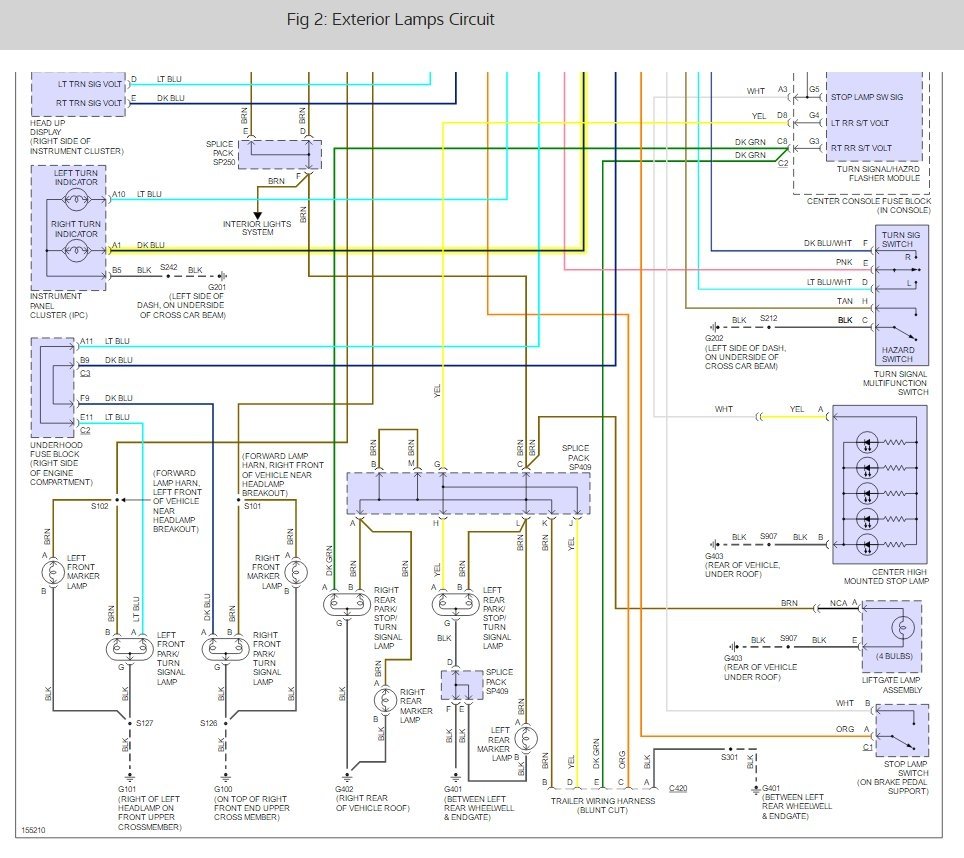964x858 pixels.
Task: Click the 'G403 (REAR OF VEHICLE, UNDER ROOF)' upper label
Action: click(742, 565)
